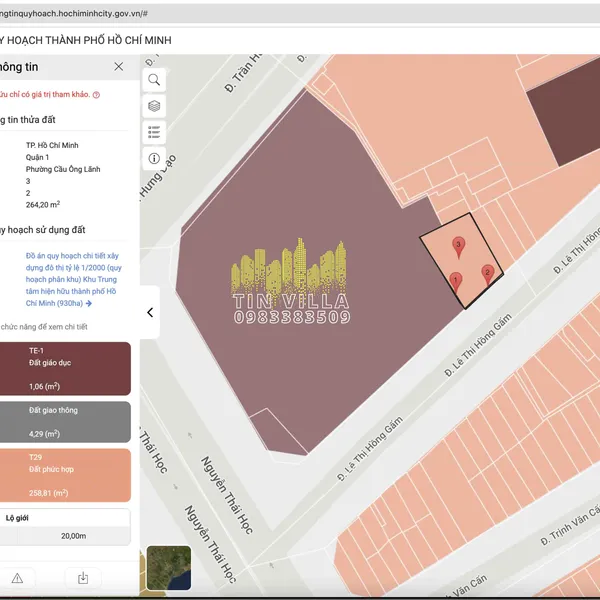Viewport: 600px width, 600px height.
Task: Open the map layers panel
Action: pyautogui.click(x=154, y=106)
